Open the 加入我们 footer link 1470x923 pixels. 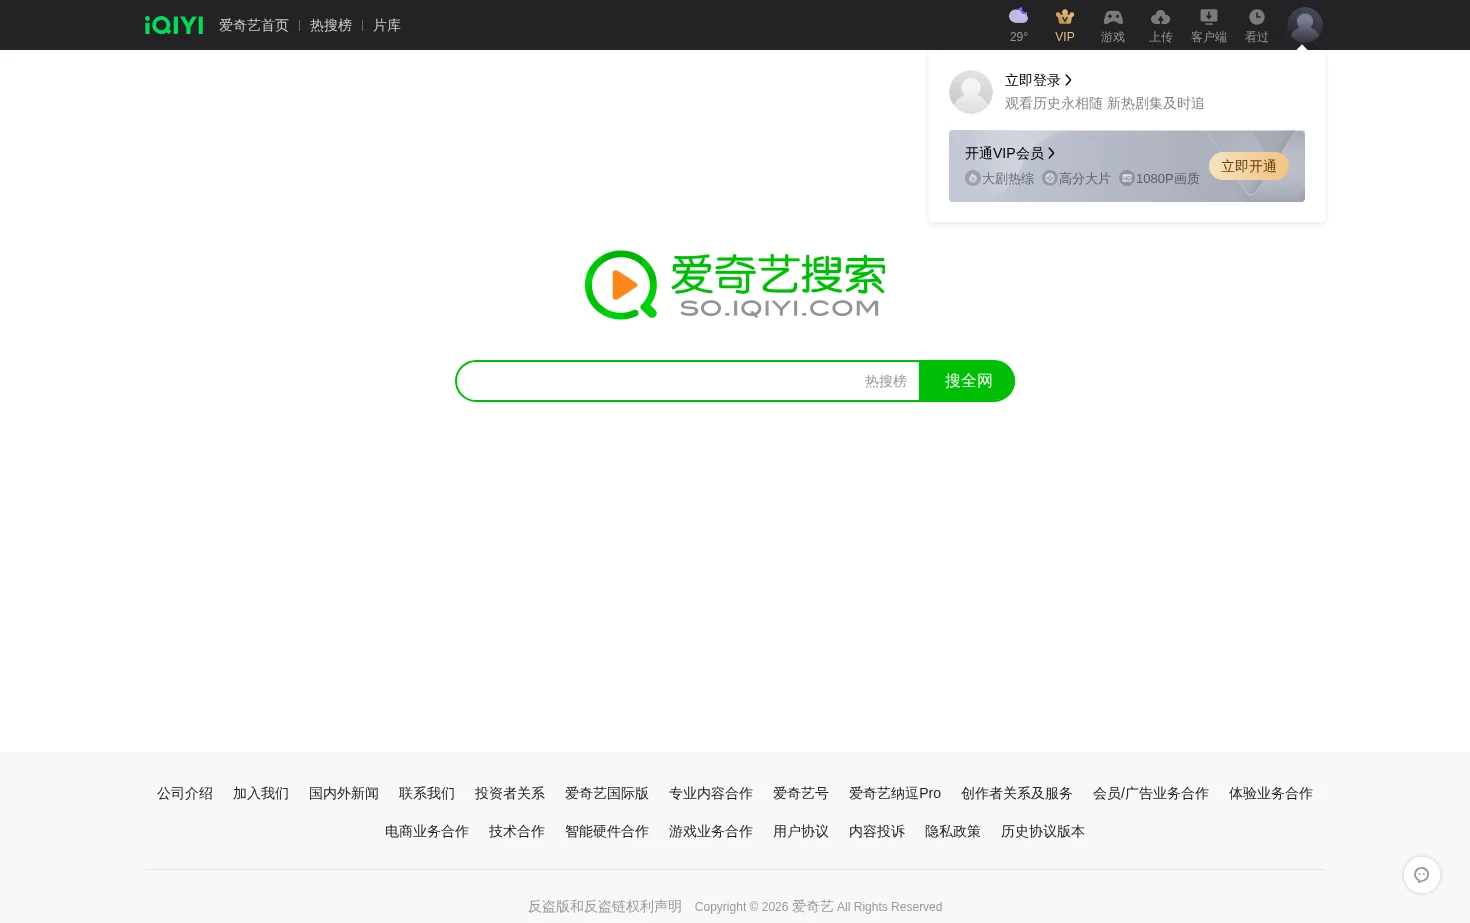(261, 793)
